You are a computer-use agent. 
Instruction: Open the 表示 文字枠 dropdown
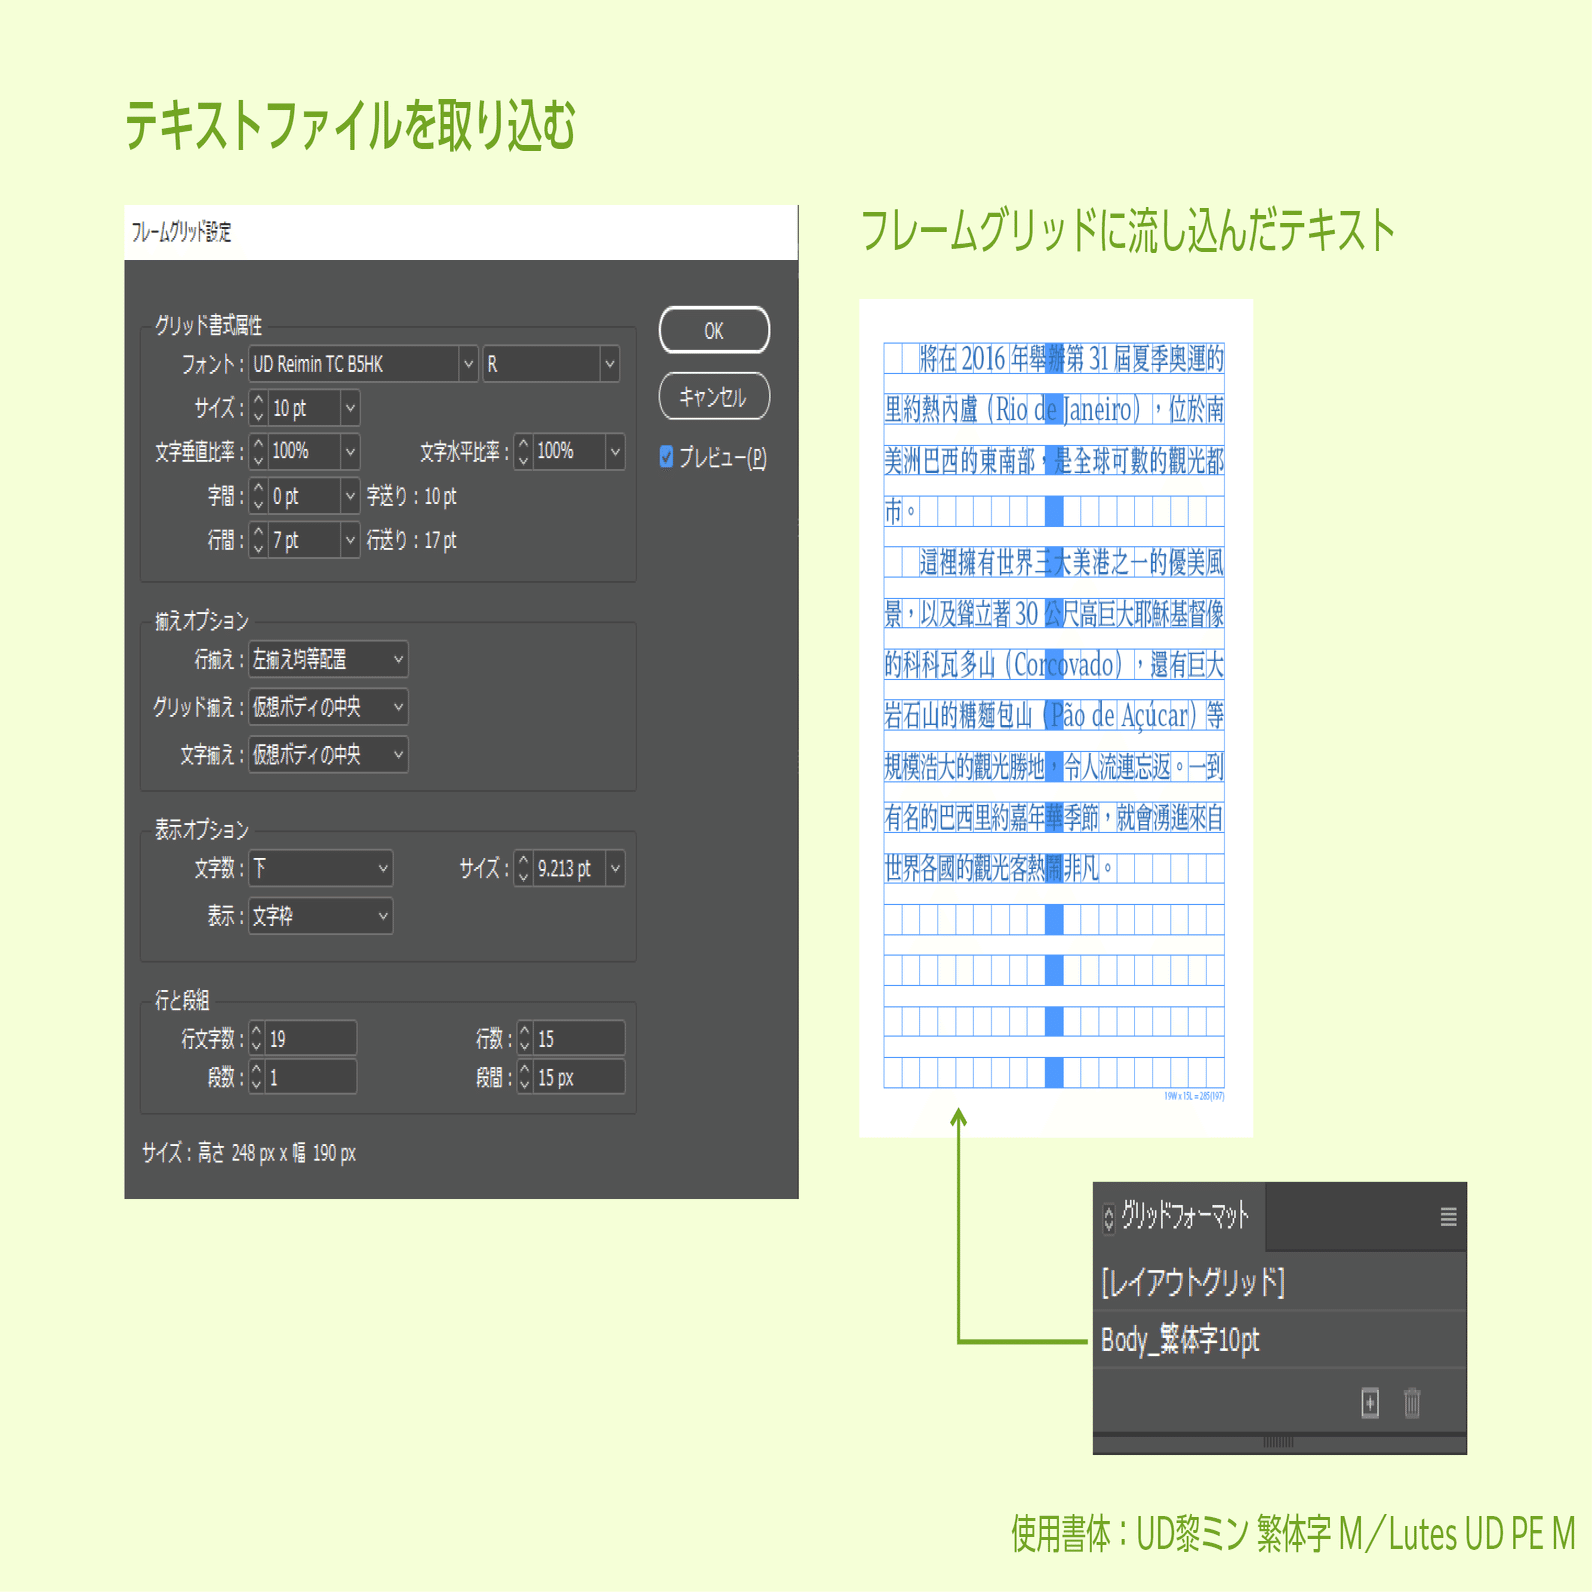[x=320, y=916]
